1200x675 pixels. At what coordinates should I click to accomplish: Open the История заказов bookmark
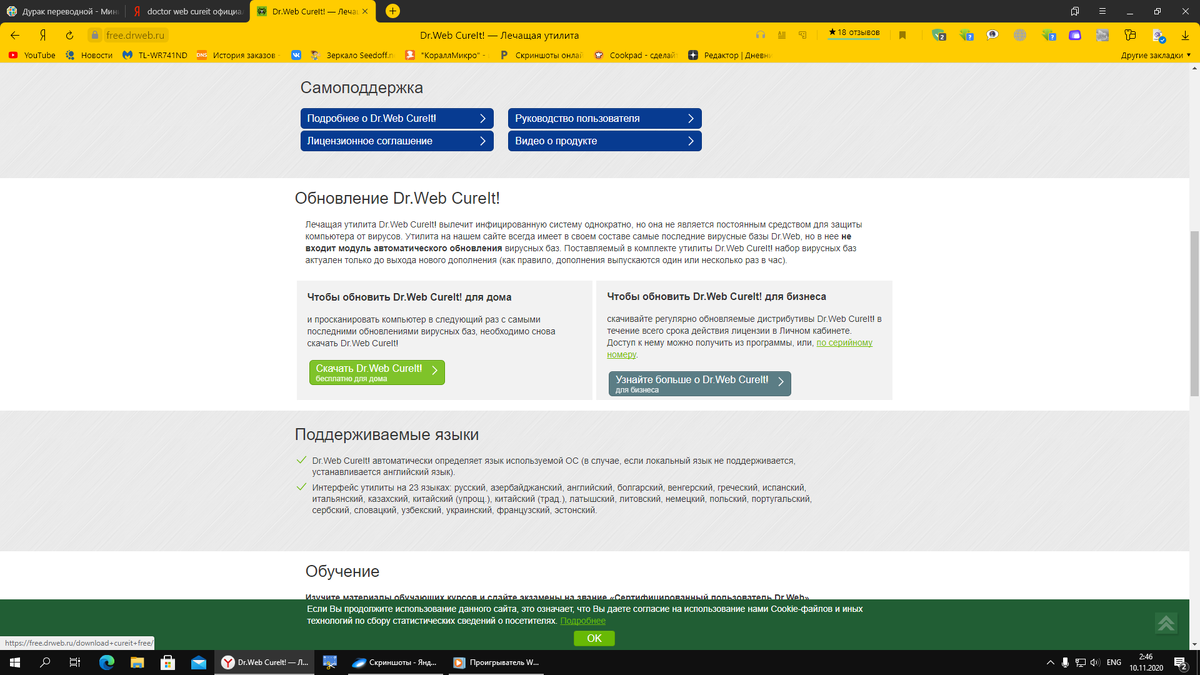tap(236, 55)
